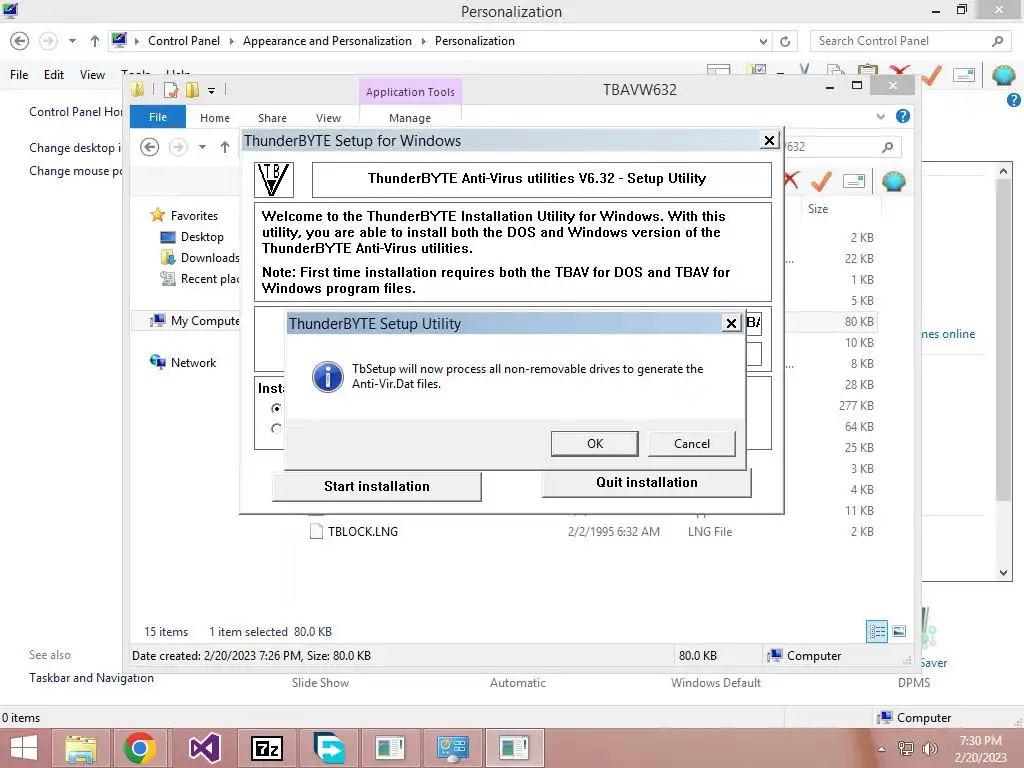
Task: Switch explorer to large icons view
Action: click(899, 632)
